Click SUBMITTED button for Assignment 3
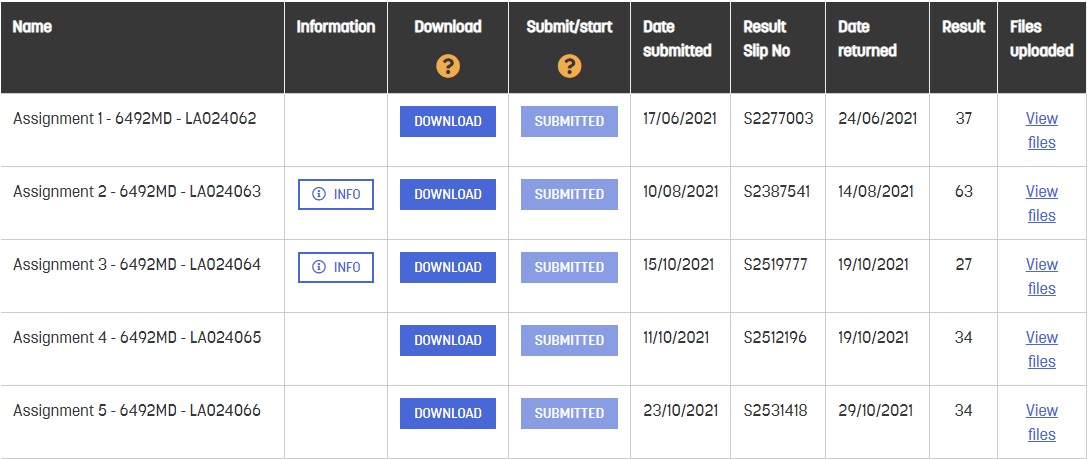The height and width of the screenshot is (459, 1087). click(x=569, y=267)
